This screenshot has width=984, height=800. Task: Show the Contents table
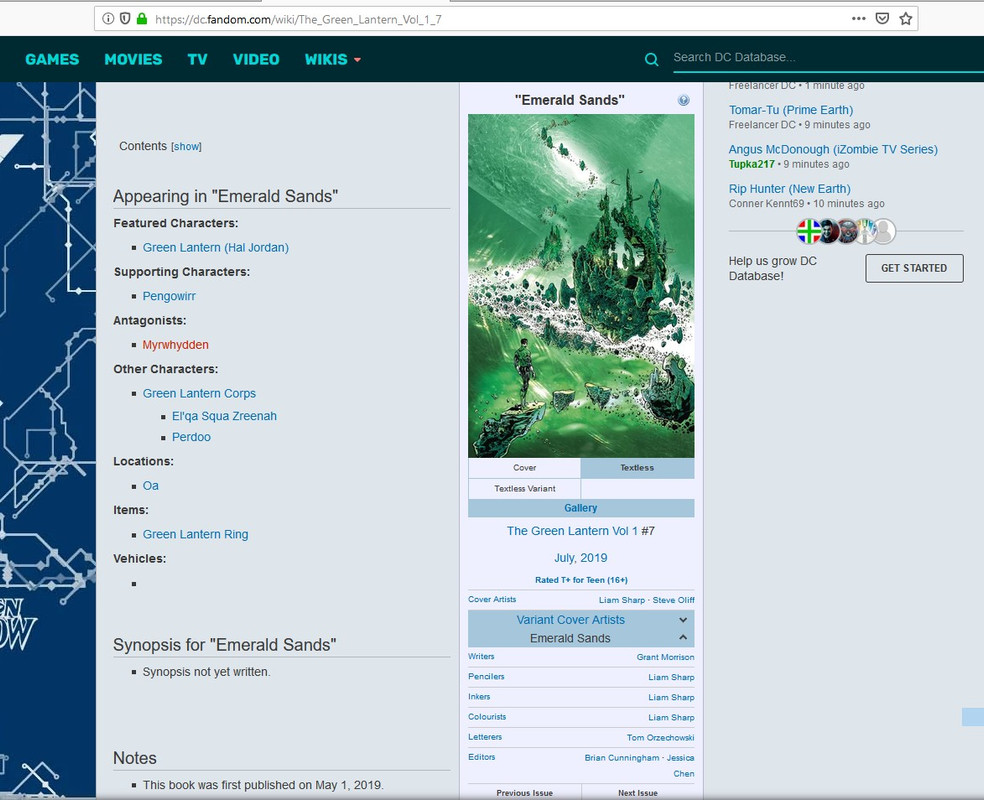[x=186, y=146]
